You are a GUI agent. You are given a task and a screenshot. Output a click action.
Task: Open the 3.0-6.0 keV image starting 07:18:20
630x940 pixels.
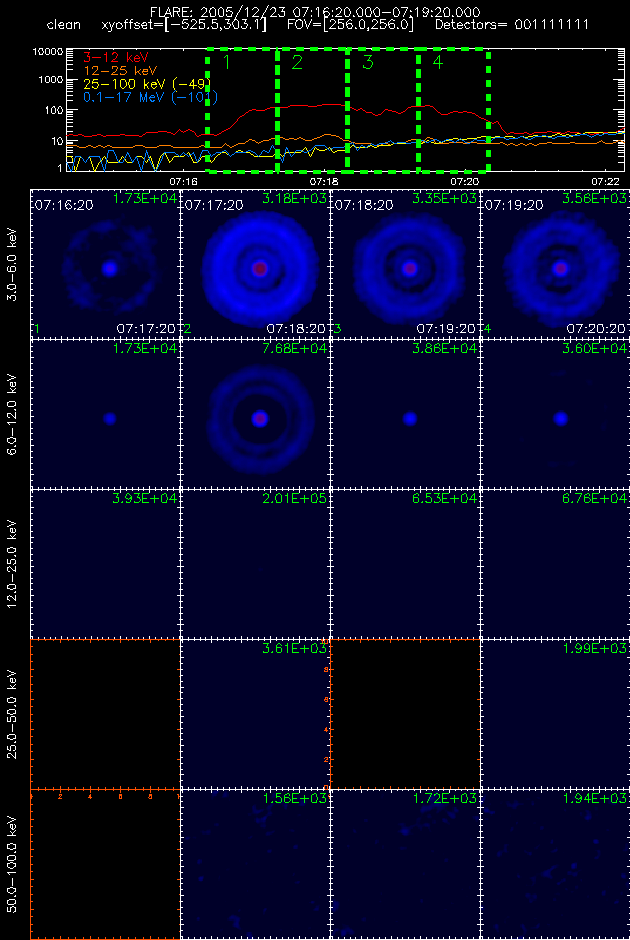(x=406, y=264)
